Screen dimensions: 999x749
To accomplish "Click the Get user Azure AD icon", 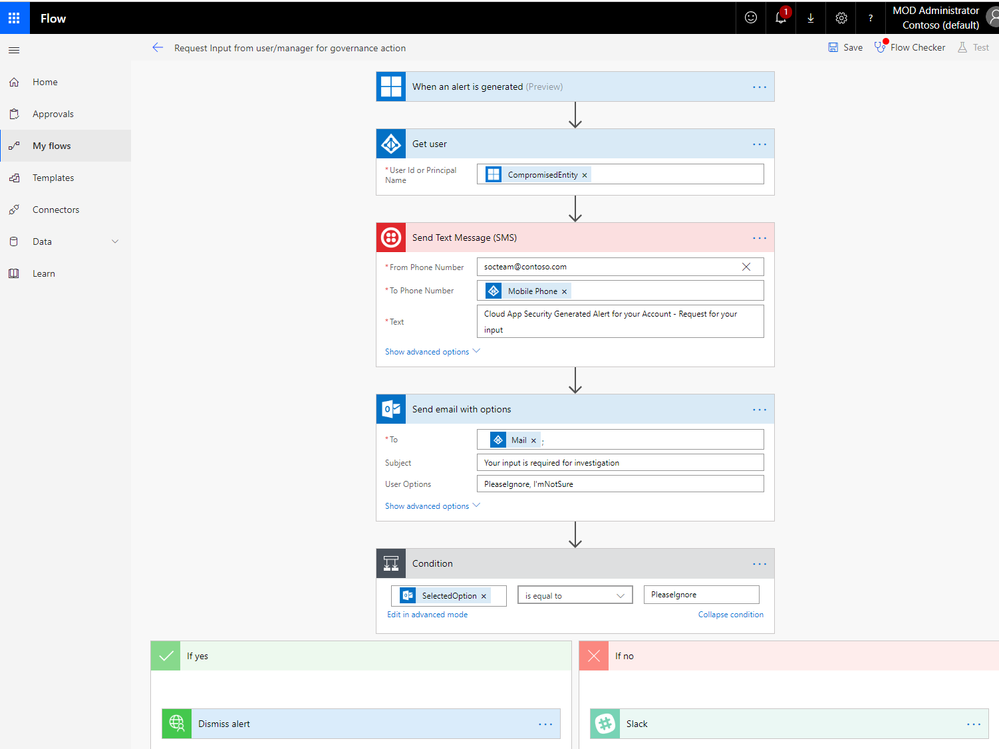I will 391,144.
